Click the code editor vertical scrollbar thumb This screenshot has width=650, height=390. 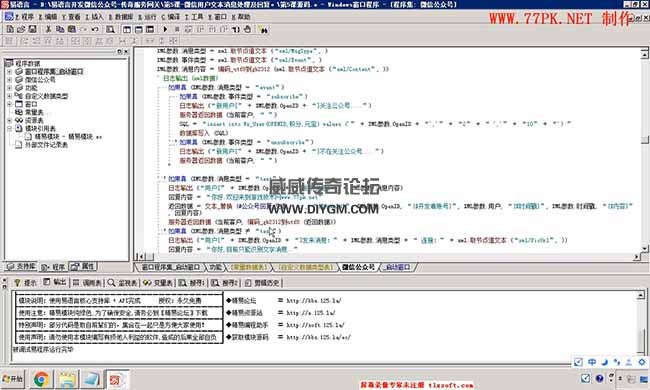(645, 140)
